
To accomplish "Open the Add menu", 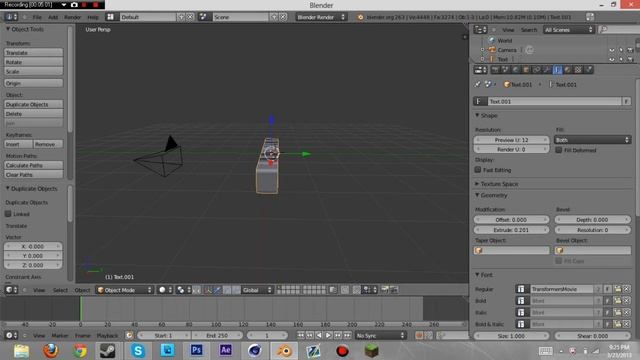I will [53, 17].
